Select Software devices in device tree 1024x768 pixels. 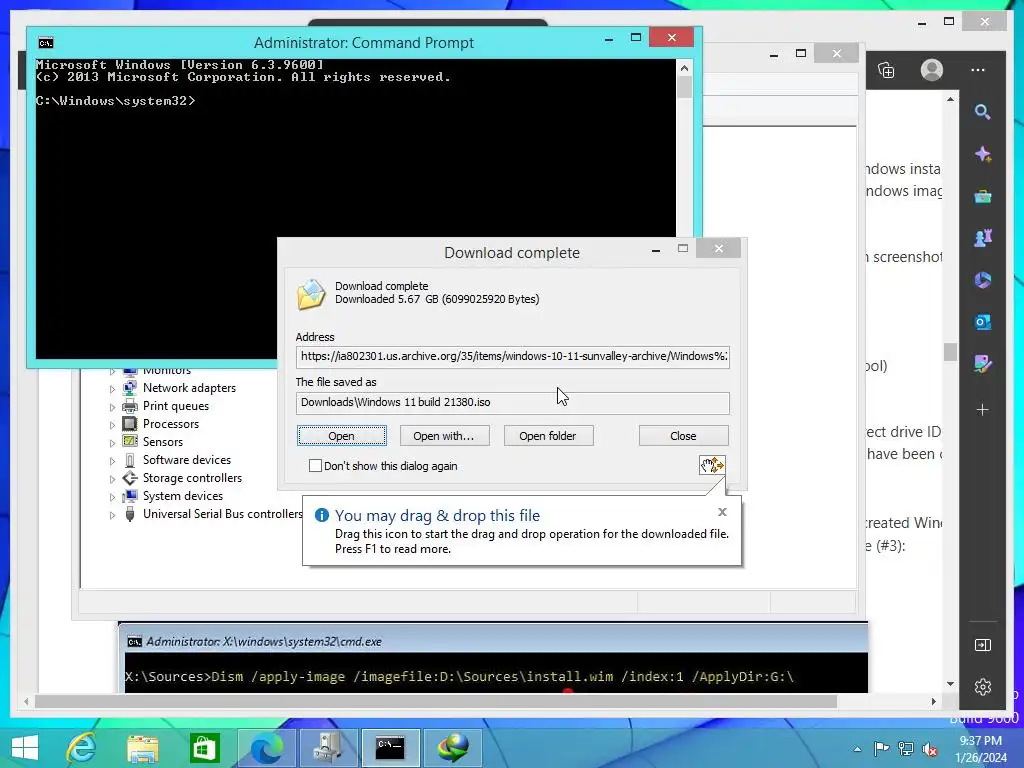(x=187, y=460)
